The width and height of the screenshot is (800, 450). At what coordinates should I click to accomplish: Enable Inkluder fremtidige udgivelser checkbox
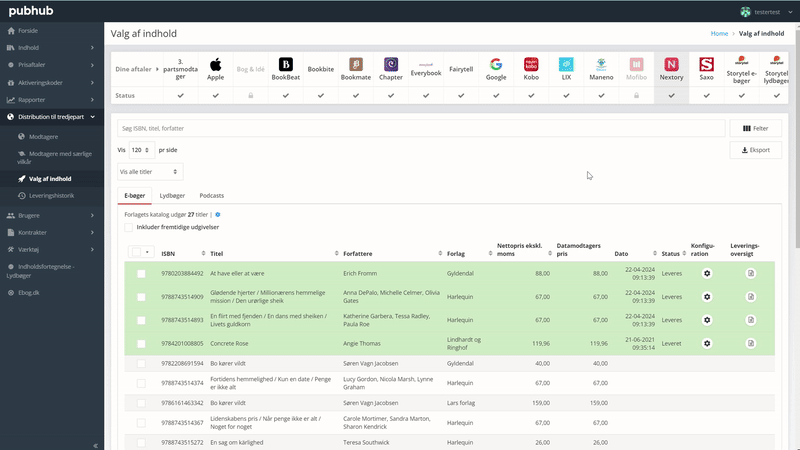pos(128,227)
